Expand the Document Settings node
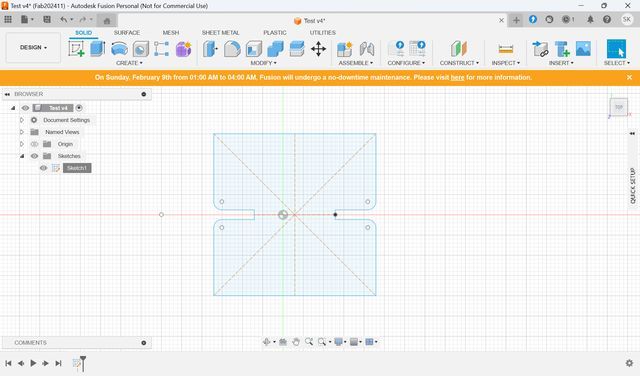Image resolution: width=640 pixels, height=376 pixels. pyautogui.click(x=22, y=120)
